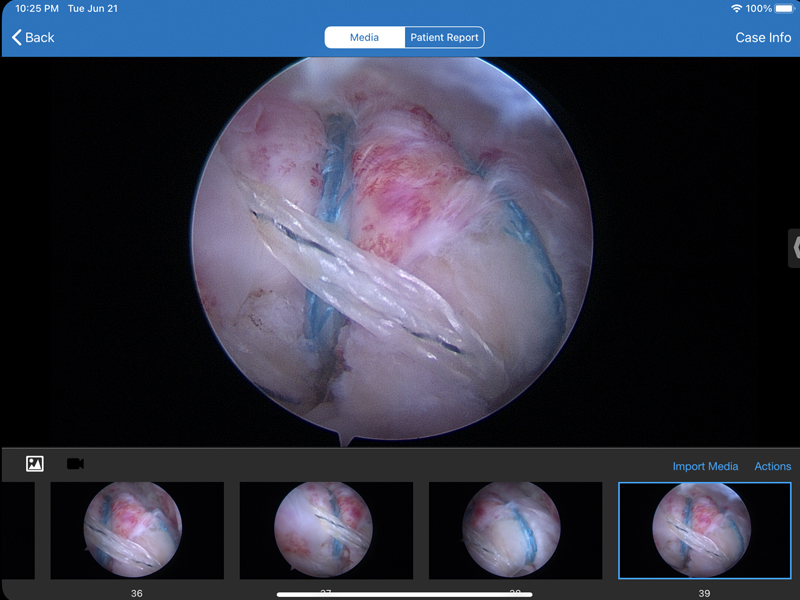Go back using the Back button

(x=33, y=37)
